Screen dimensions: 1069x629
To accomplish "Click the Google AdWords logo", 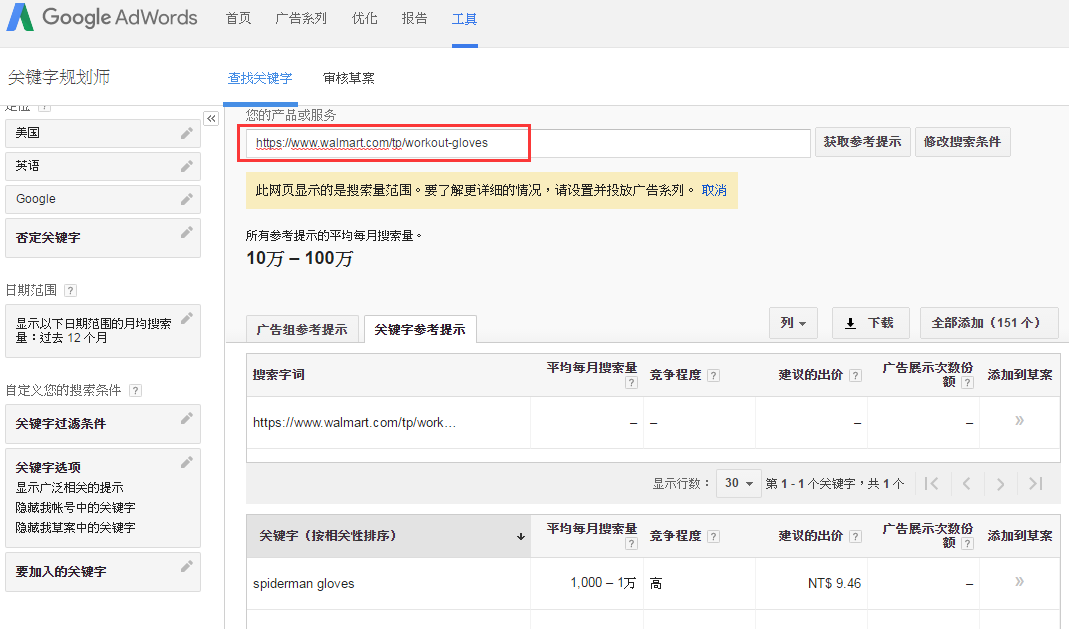I will point(102,17).
